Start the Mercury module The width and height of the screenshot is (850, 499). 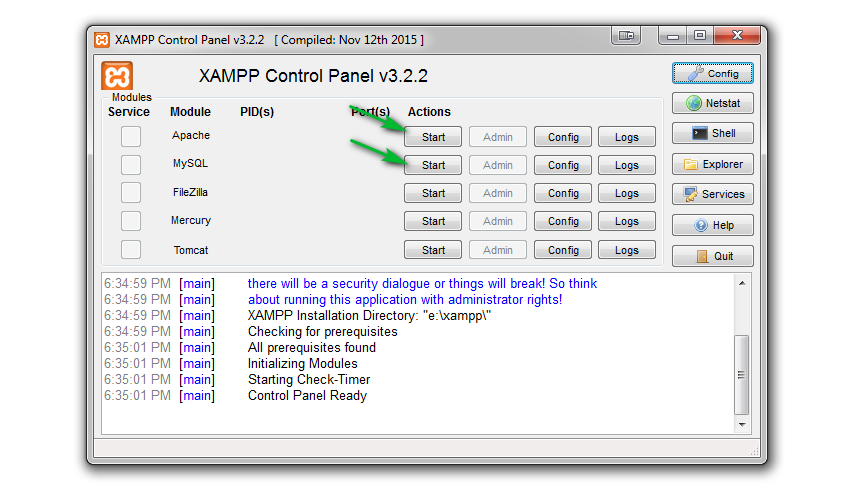pyautogui.click(x=433, y=221)
